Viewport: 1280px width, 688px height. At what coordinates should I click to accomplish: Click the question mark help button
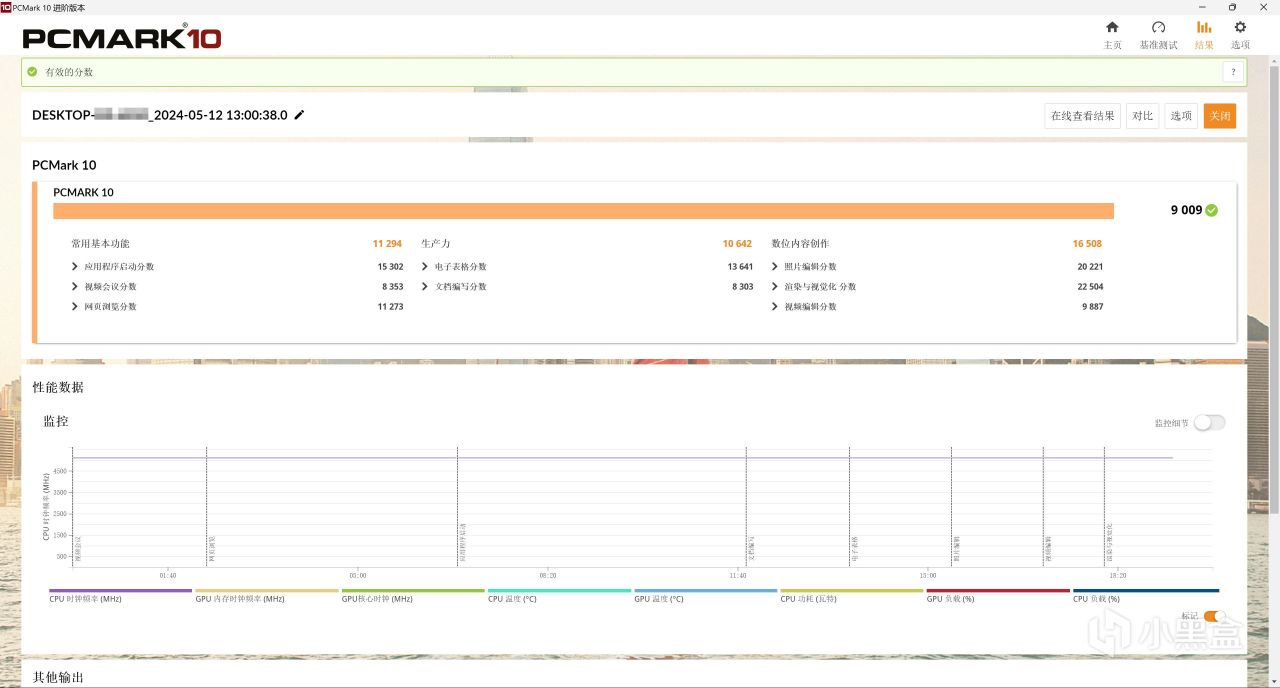pyautogui.click(x=1233, y=72)
